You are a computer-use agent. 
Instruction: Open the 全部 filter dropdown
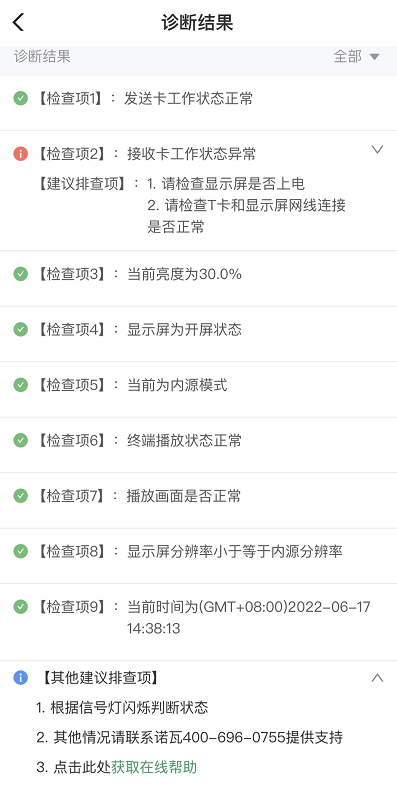[356, 57]
